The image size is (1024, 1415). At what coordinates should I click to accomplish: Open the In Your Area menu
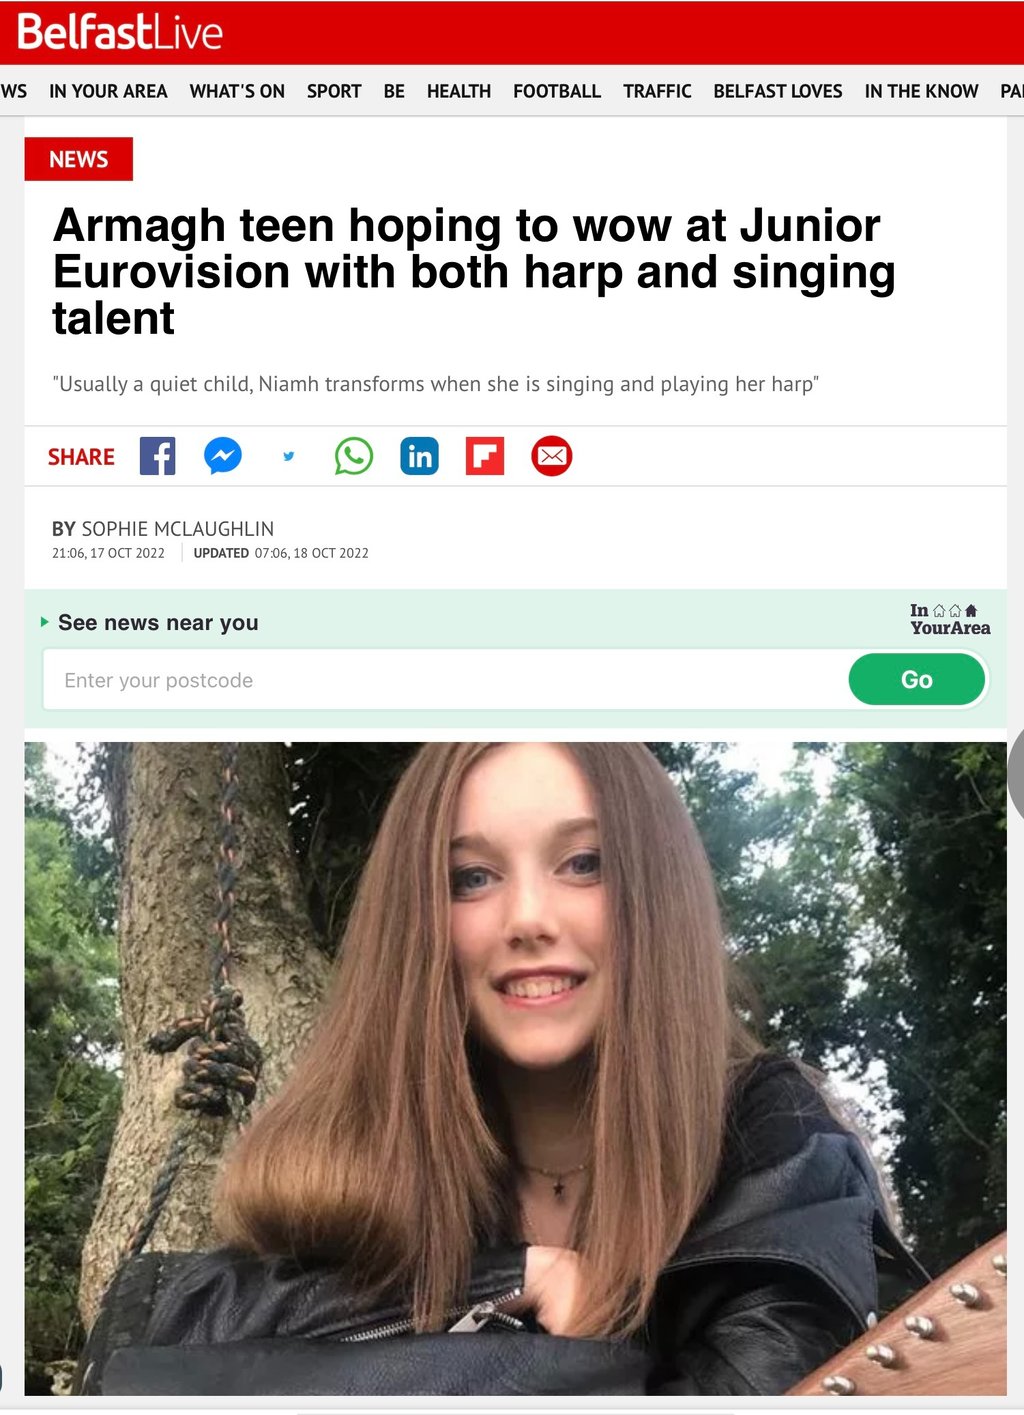(x=108, y=91)
